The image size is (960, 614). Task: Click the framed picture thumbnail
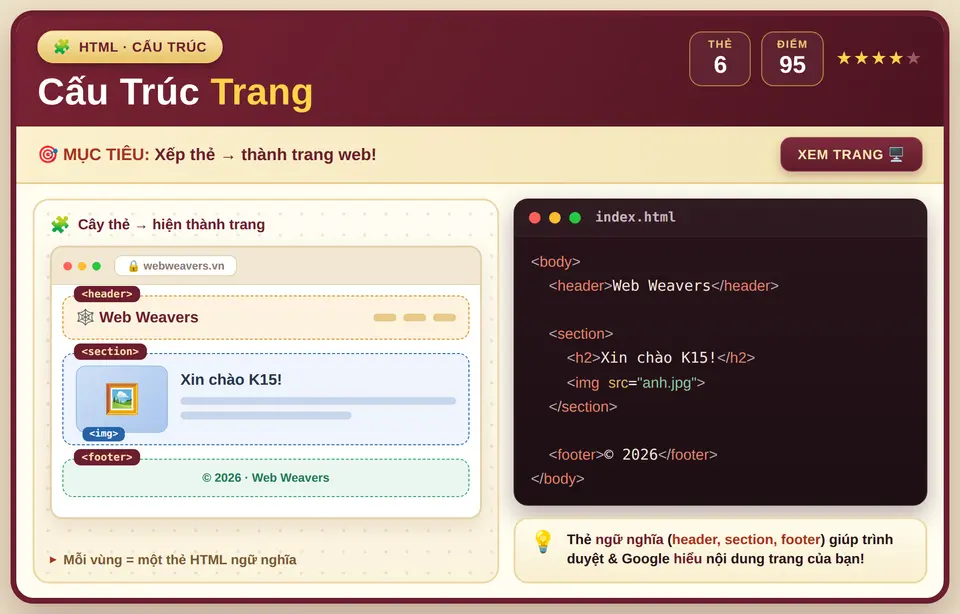coord(122,399)
